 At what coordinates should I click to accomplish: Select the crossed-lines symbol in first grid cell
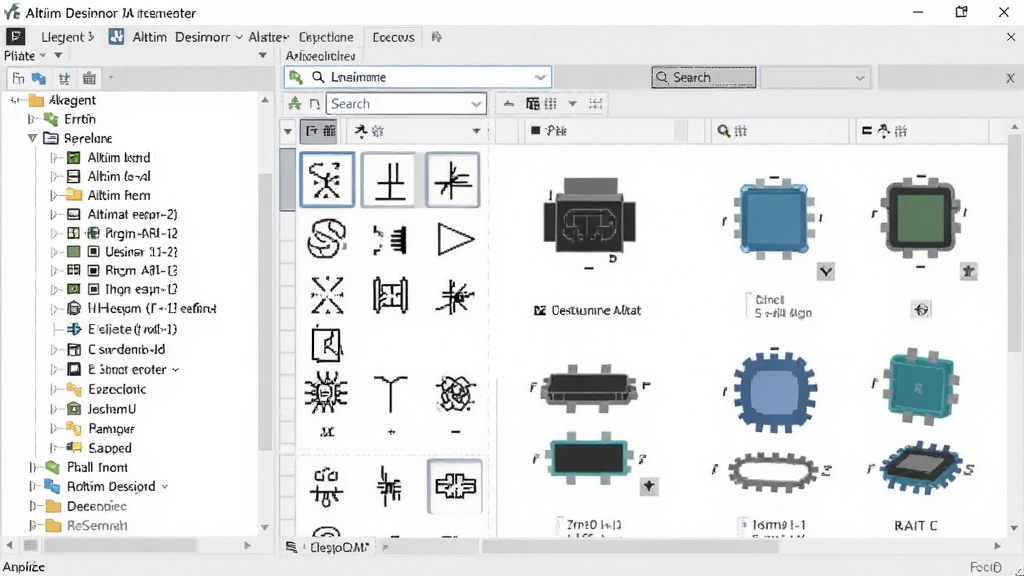327,180
